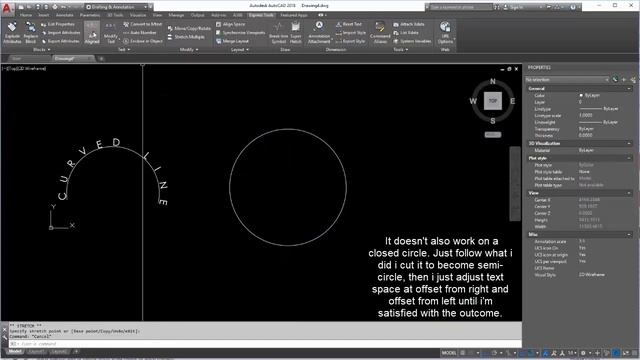The height and width of the screenshot is (360, 640).
Task: Select the Arc Aligned text tool
Action: (x=92, y=33)
